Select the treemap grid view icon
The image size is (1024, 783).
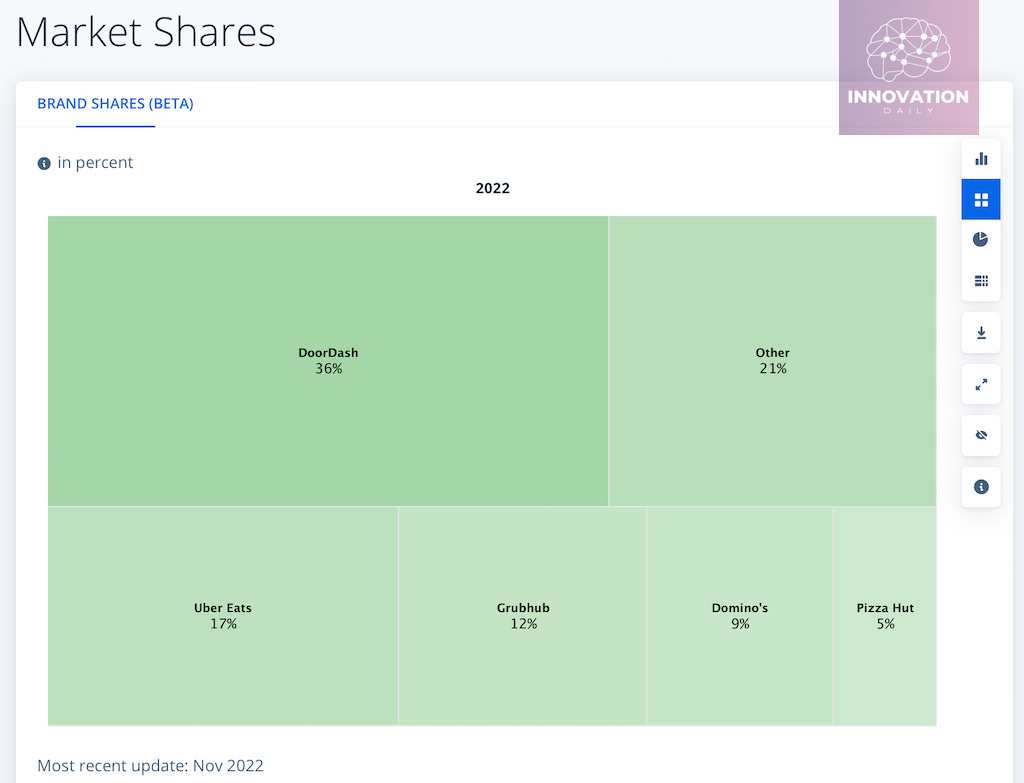[981, 199]
